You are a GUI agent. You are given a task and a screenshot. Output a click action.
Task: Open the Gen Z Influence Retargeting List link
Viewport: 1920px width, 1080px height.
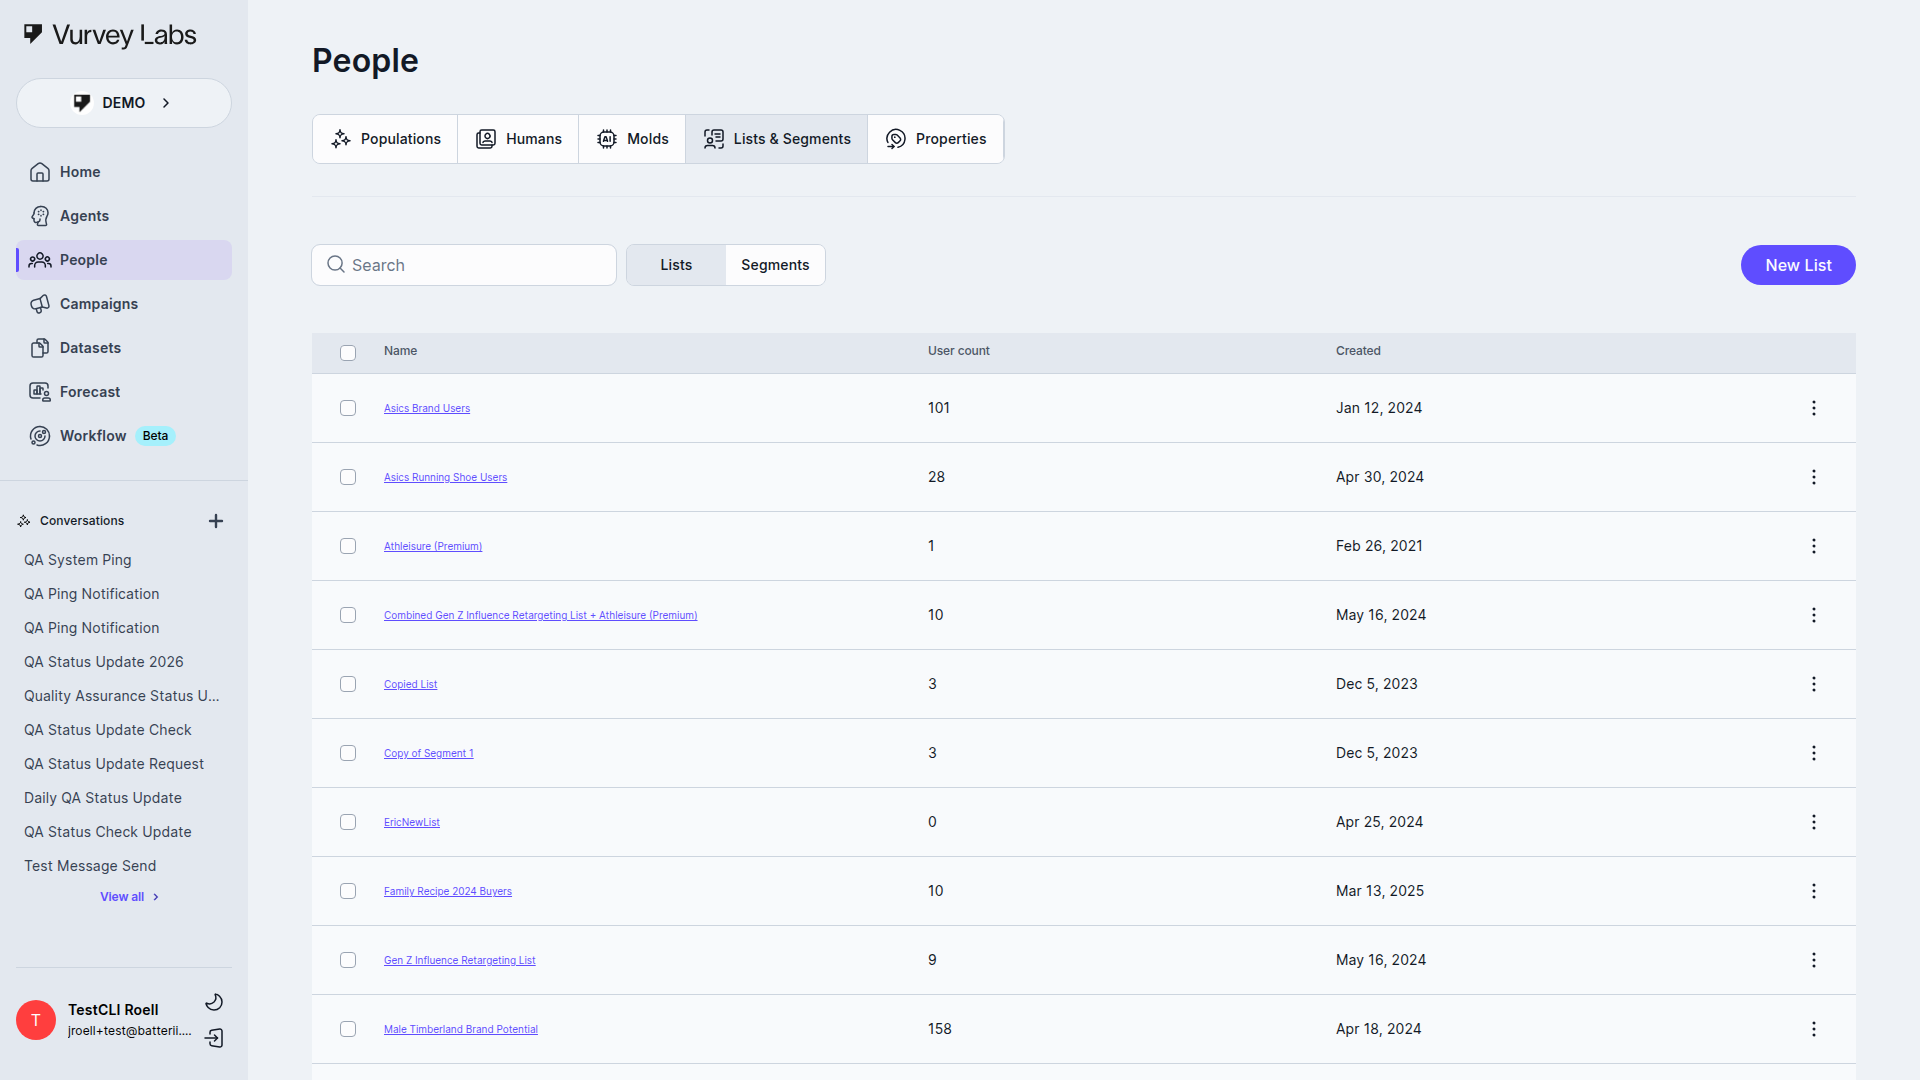coord(459,960)
